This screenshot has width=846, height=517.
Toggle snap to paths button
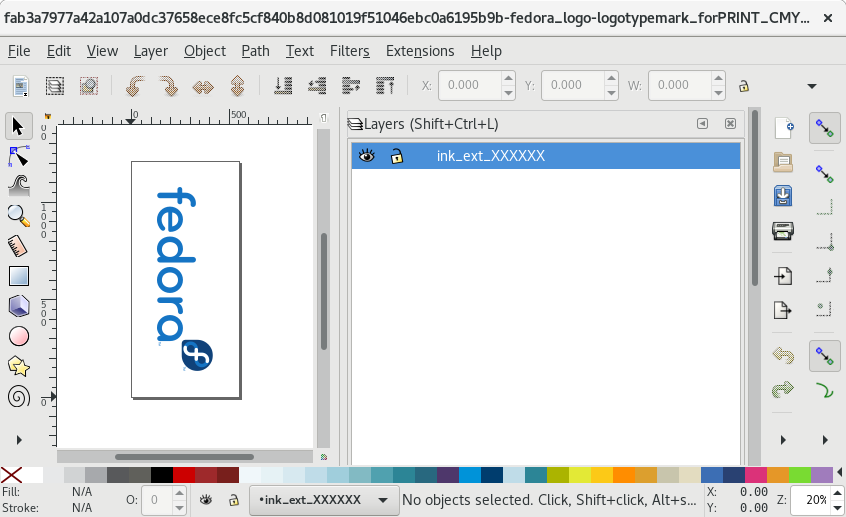tap(824, 390)
